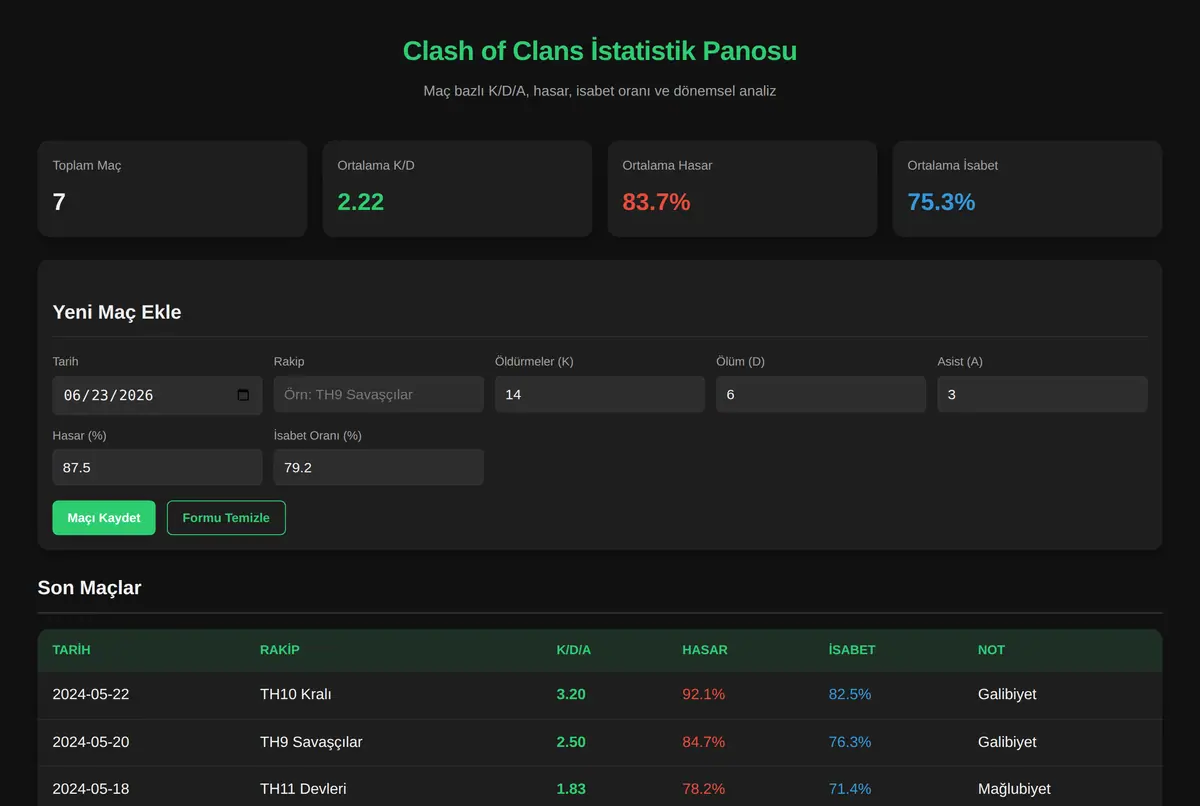
Task: Click the accuracy value 71.4%
Action: (850, 789)
